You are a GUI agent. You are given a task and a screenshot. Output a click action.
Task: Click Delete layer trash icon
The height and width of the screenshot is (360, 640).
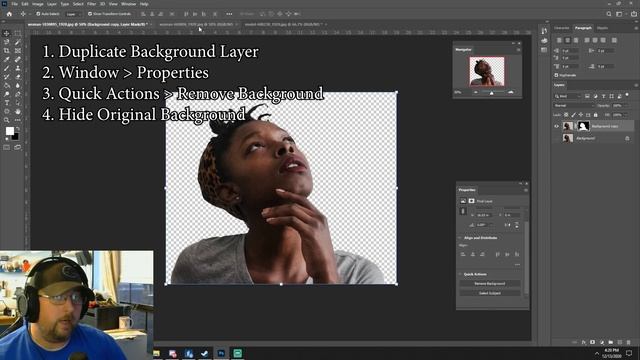pos(629,342)
